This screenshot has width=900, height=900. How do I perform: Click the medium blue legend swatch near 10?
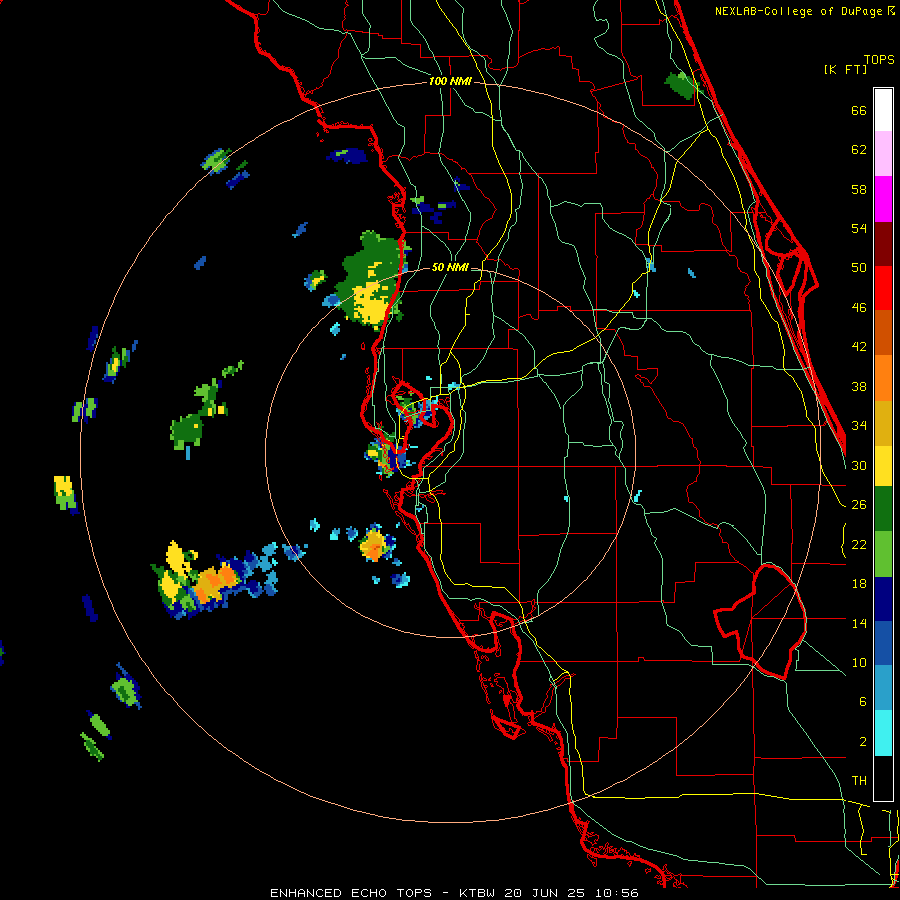[x=883, y=643]
